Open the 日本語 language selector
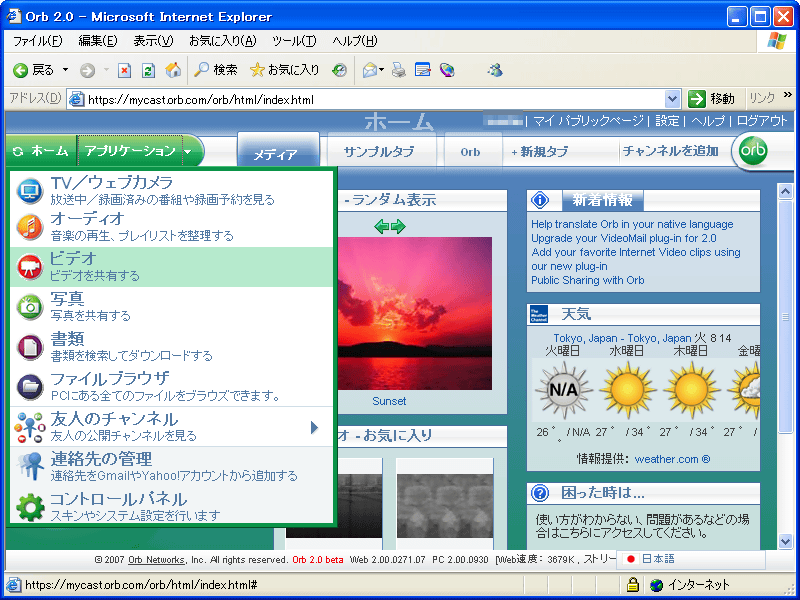This screenshot has width=800, height=600. coord(691,559)
